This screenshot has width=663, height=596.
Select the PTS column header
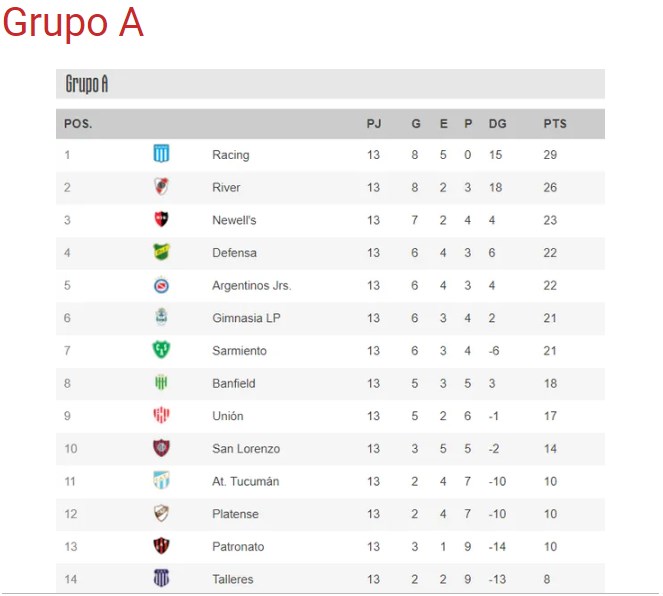pos(555,124)
